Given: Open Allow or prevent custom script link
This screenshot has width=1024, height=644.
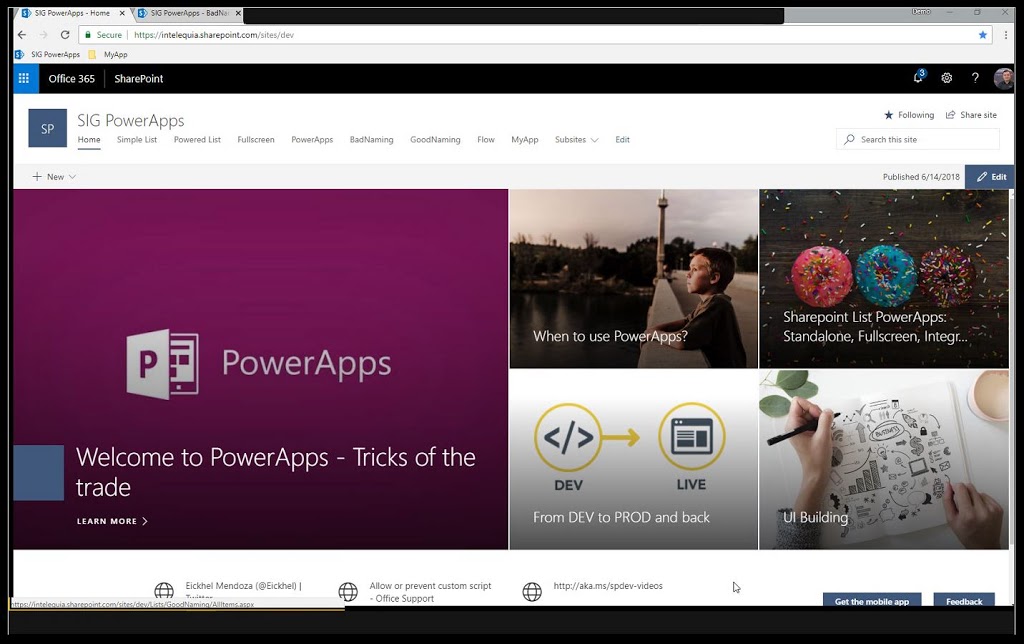Looking at the screenshot, I should pos(430,592).
